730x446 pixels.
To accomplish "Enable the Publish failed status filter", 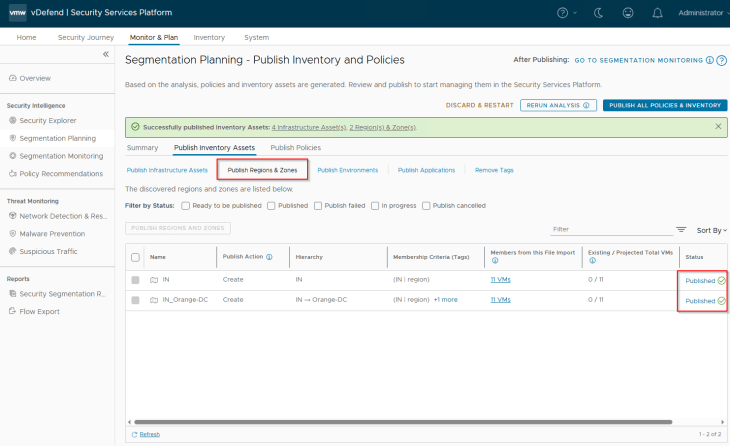I will pyautogui.click(x=317, y=206).
